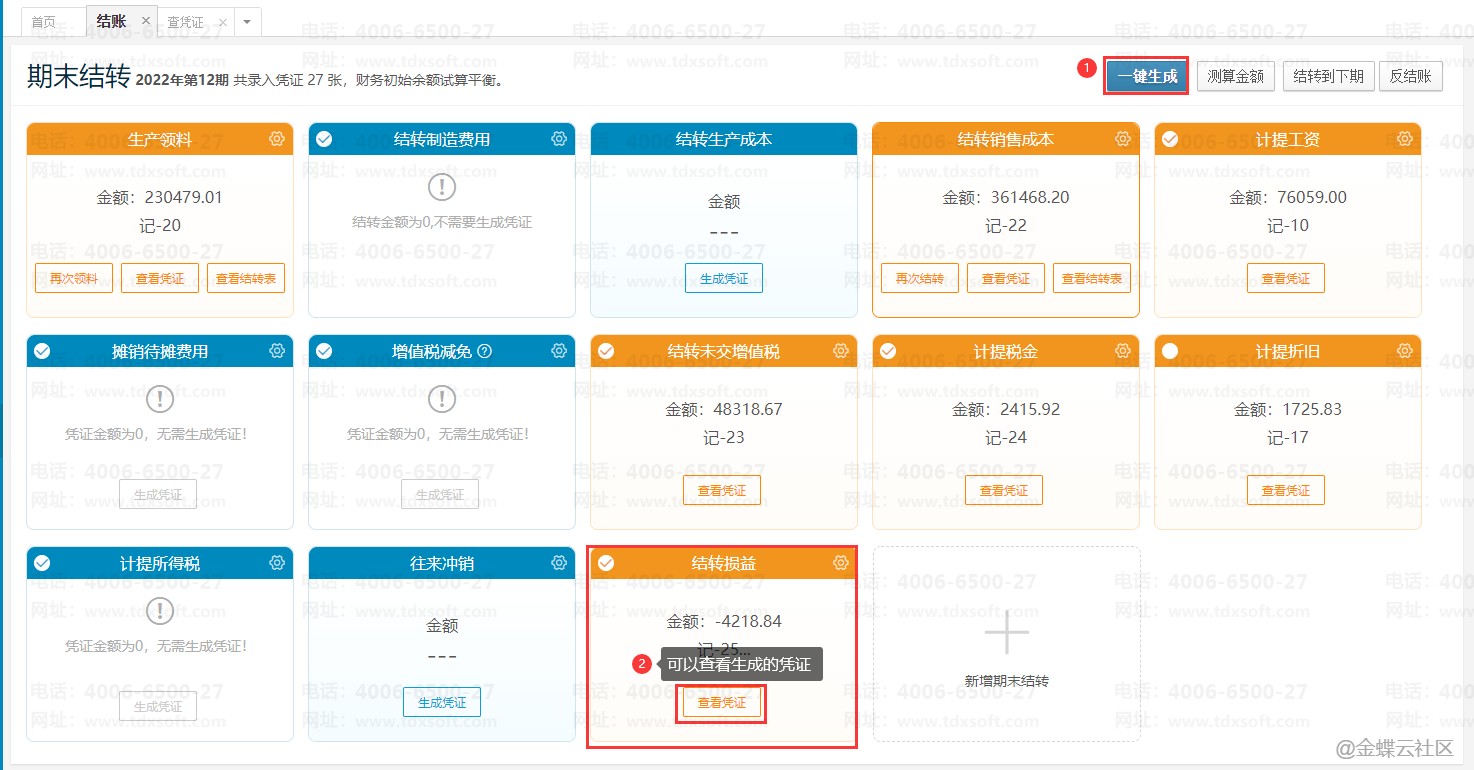Switch to the 查凭证 tab
1474x770 pixels.
click(x=185, y=21)
